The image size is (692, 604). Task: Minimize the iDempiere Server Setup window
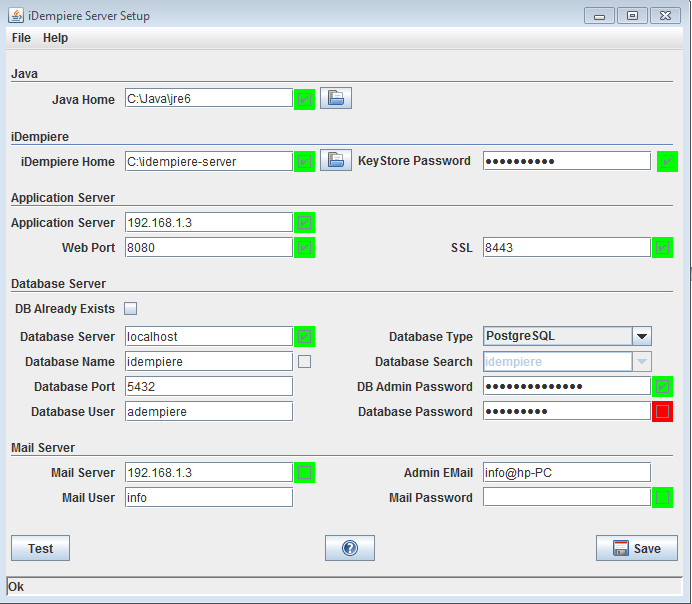pos(599,16)
